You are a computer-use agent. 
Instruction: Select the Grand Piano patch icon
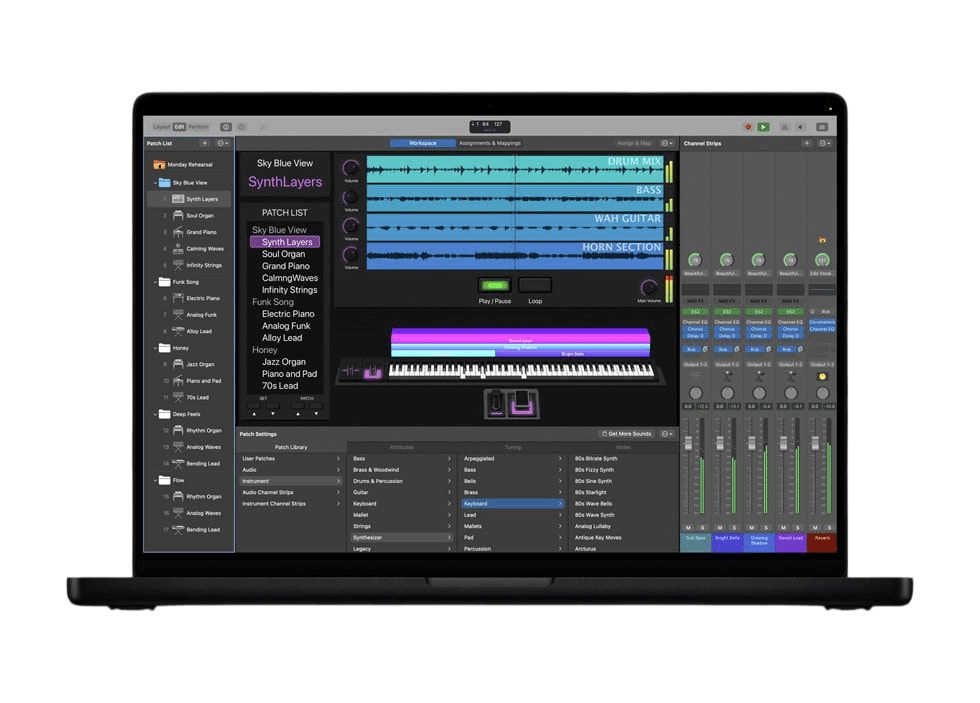point(177,232)
